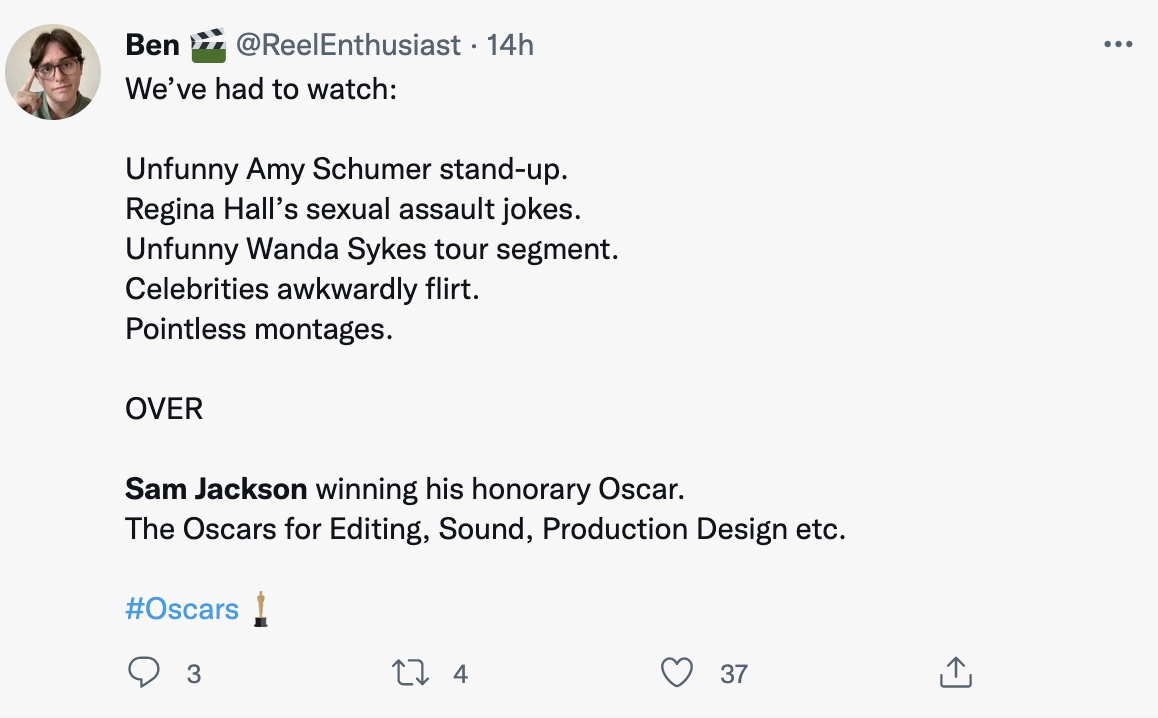
Task: Open the profile via display name Ben
Action: 152,45
